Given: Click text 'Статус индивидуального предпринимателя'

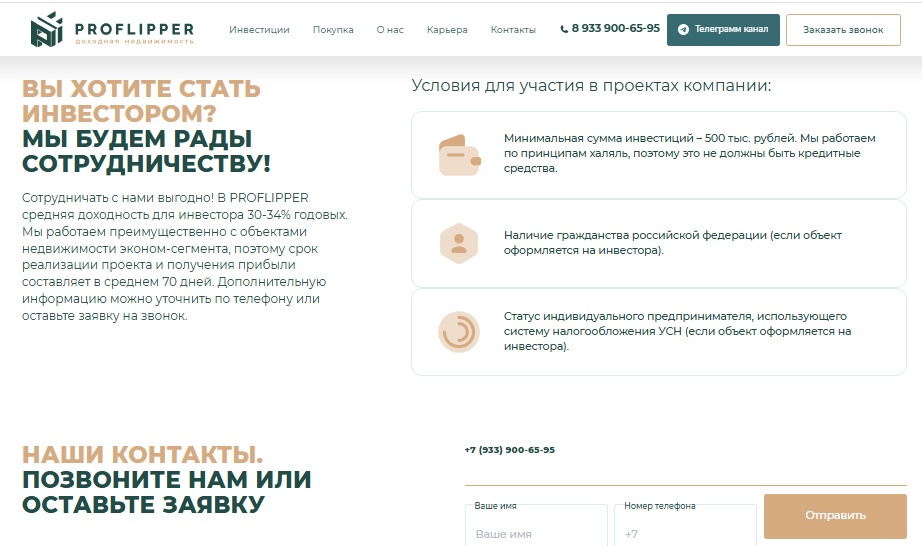Looking at the screenshot, I should (x=628, y=316).
